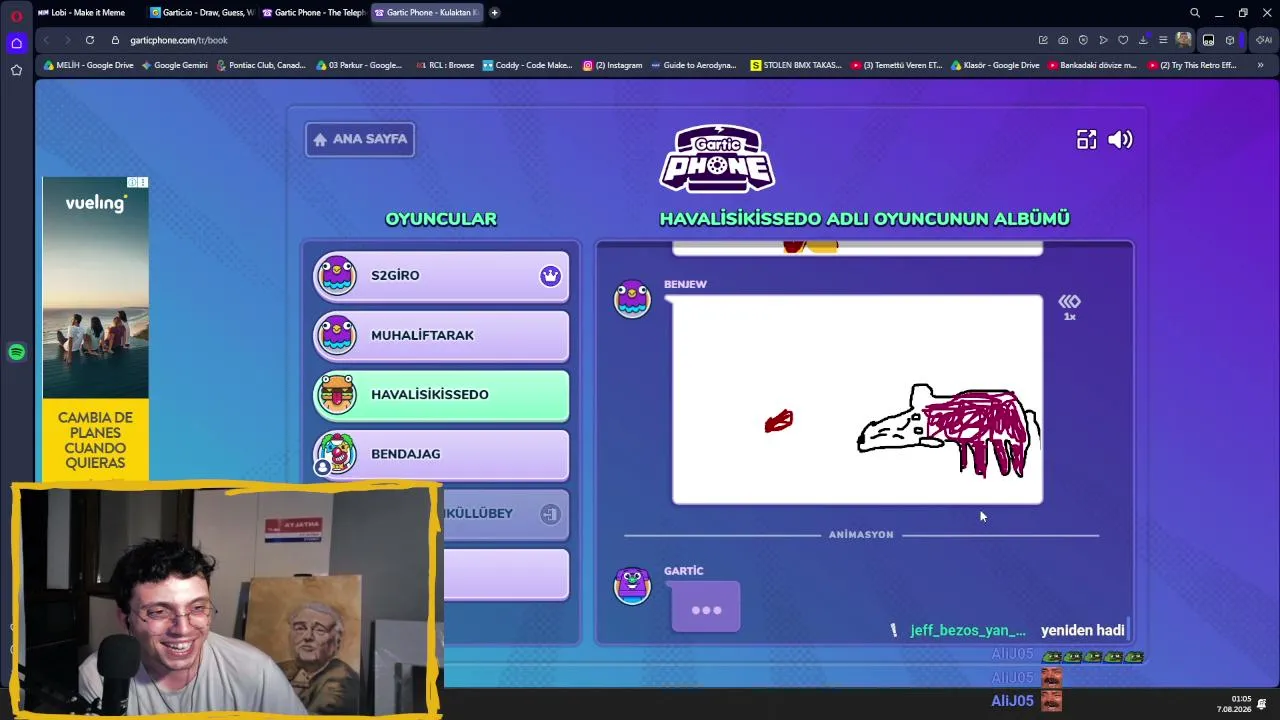The width and height of the screenshot is (1280, 720).
Task: Open Guide to Aerodyna bookmark
Action: pos(694,65)
